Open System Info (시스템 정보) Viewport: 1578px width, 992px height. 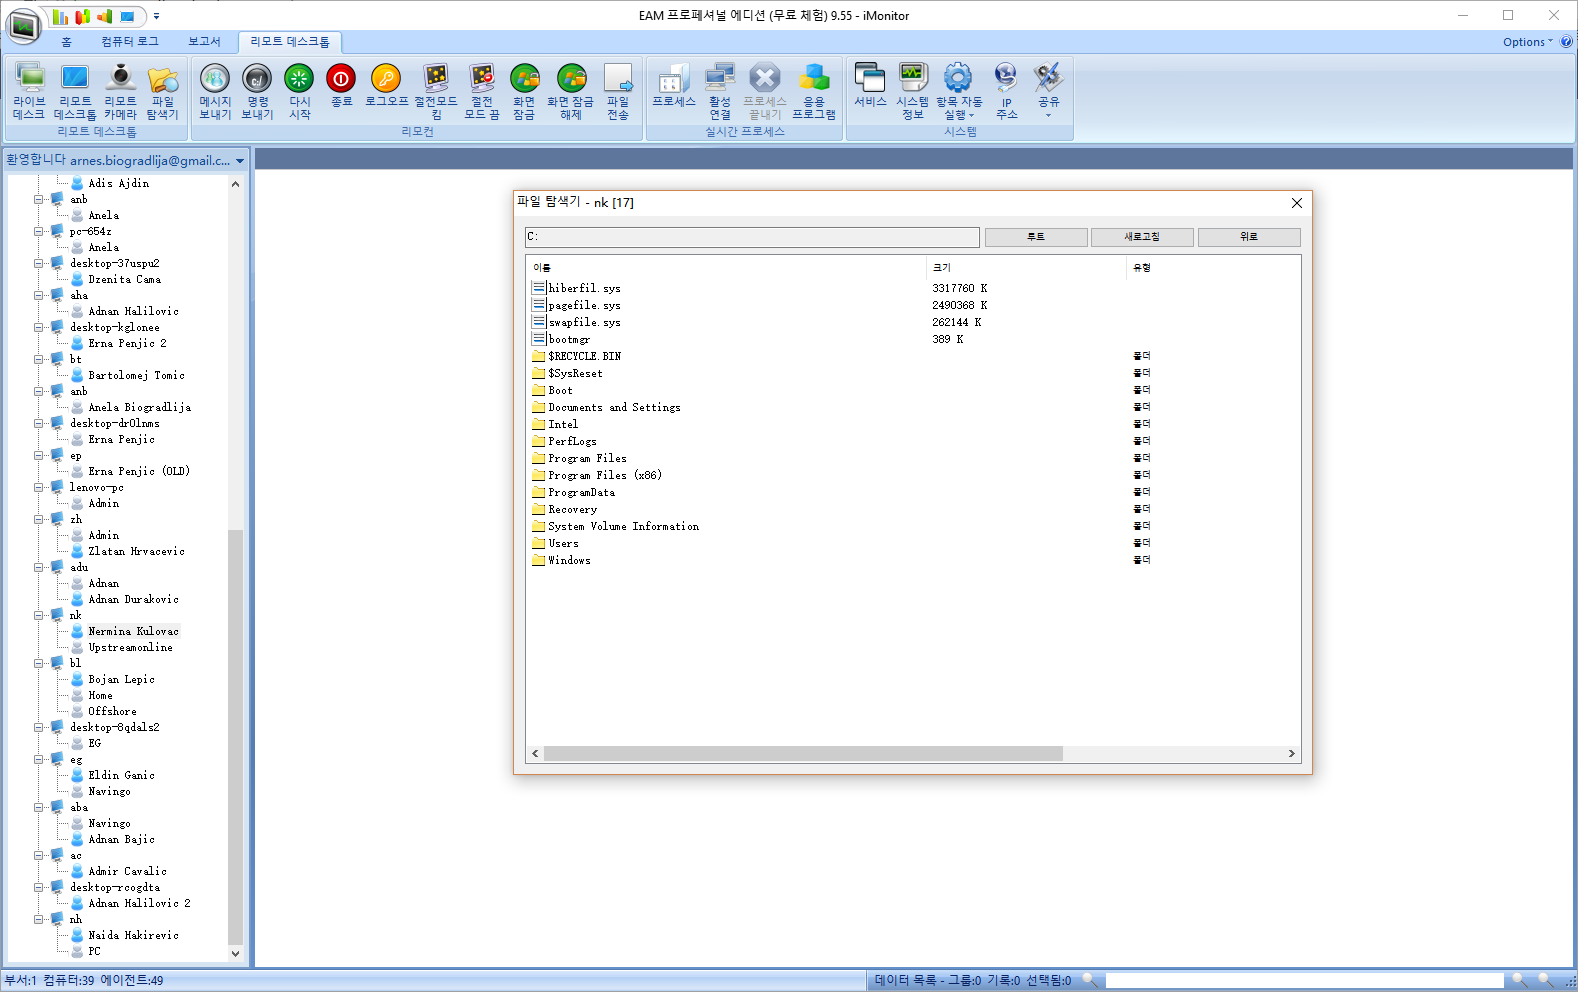(x=912, y=91)
